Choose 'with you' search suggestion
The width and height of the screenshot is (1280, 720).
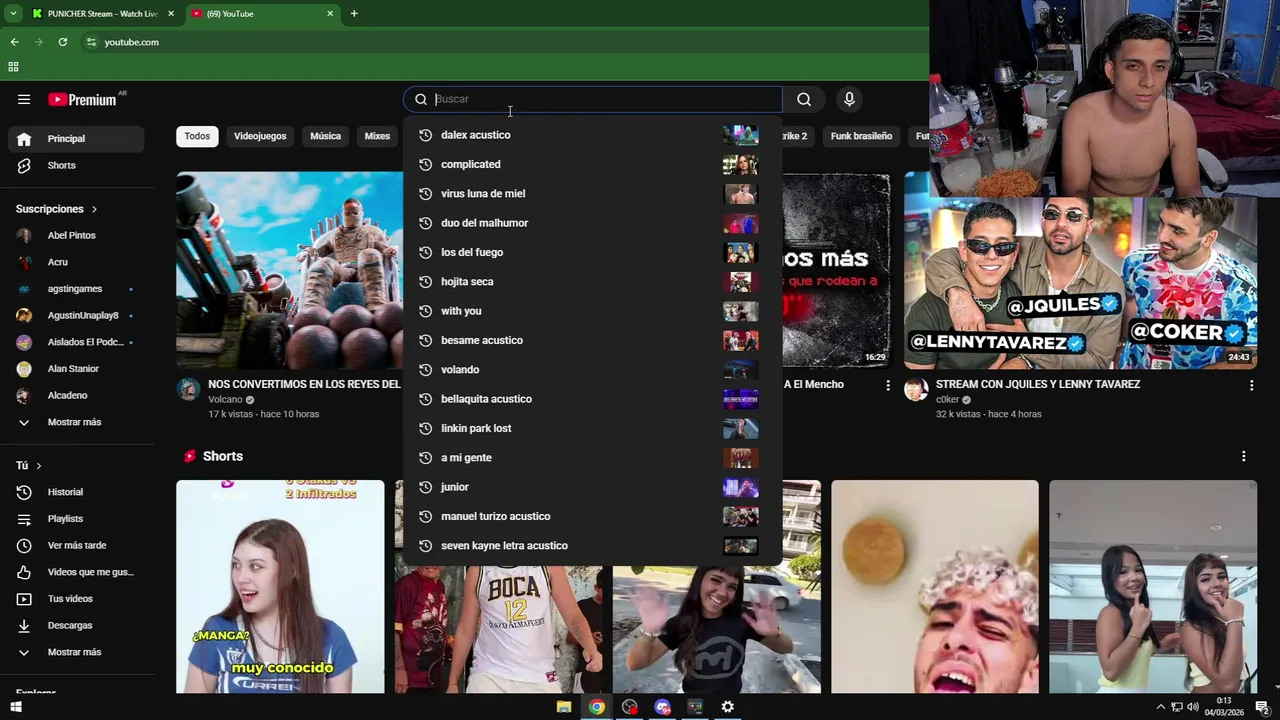point(592,311)
